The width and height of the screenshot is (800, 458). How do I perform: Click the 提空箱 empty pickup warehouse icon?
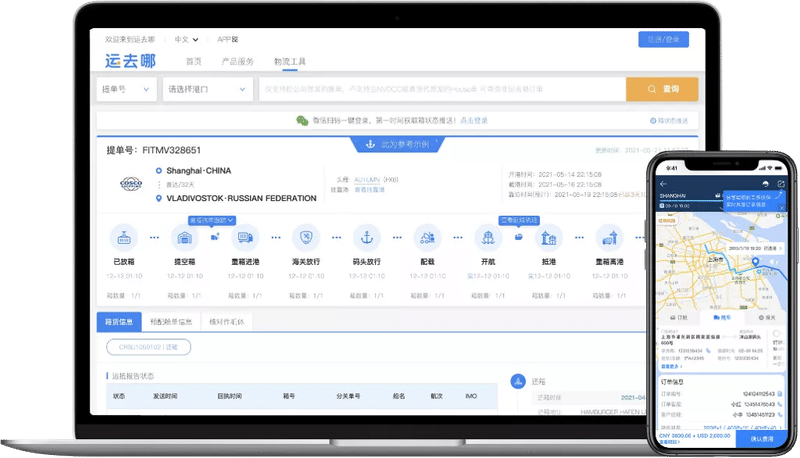tap(185, 238)
